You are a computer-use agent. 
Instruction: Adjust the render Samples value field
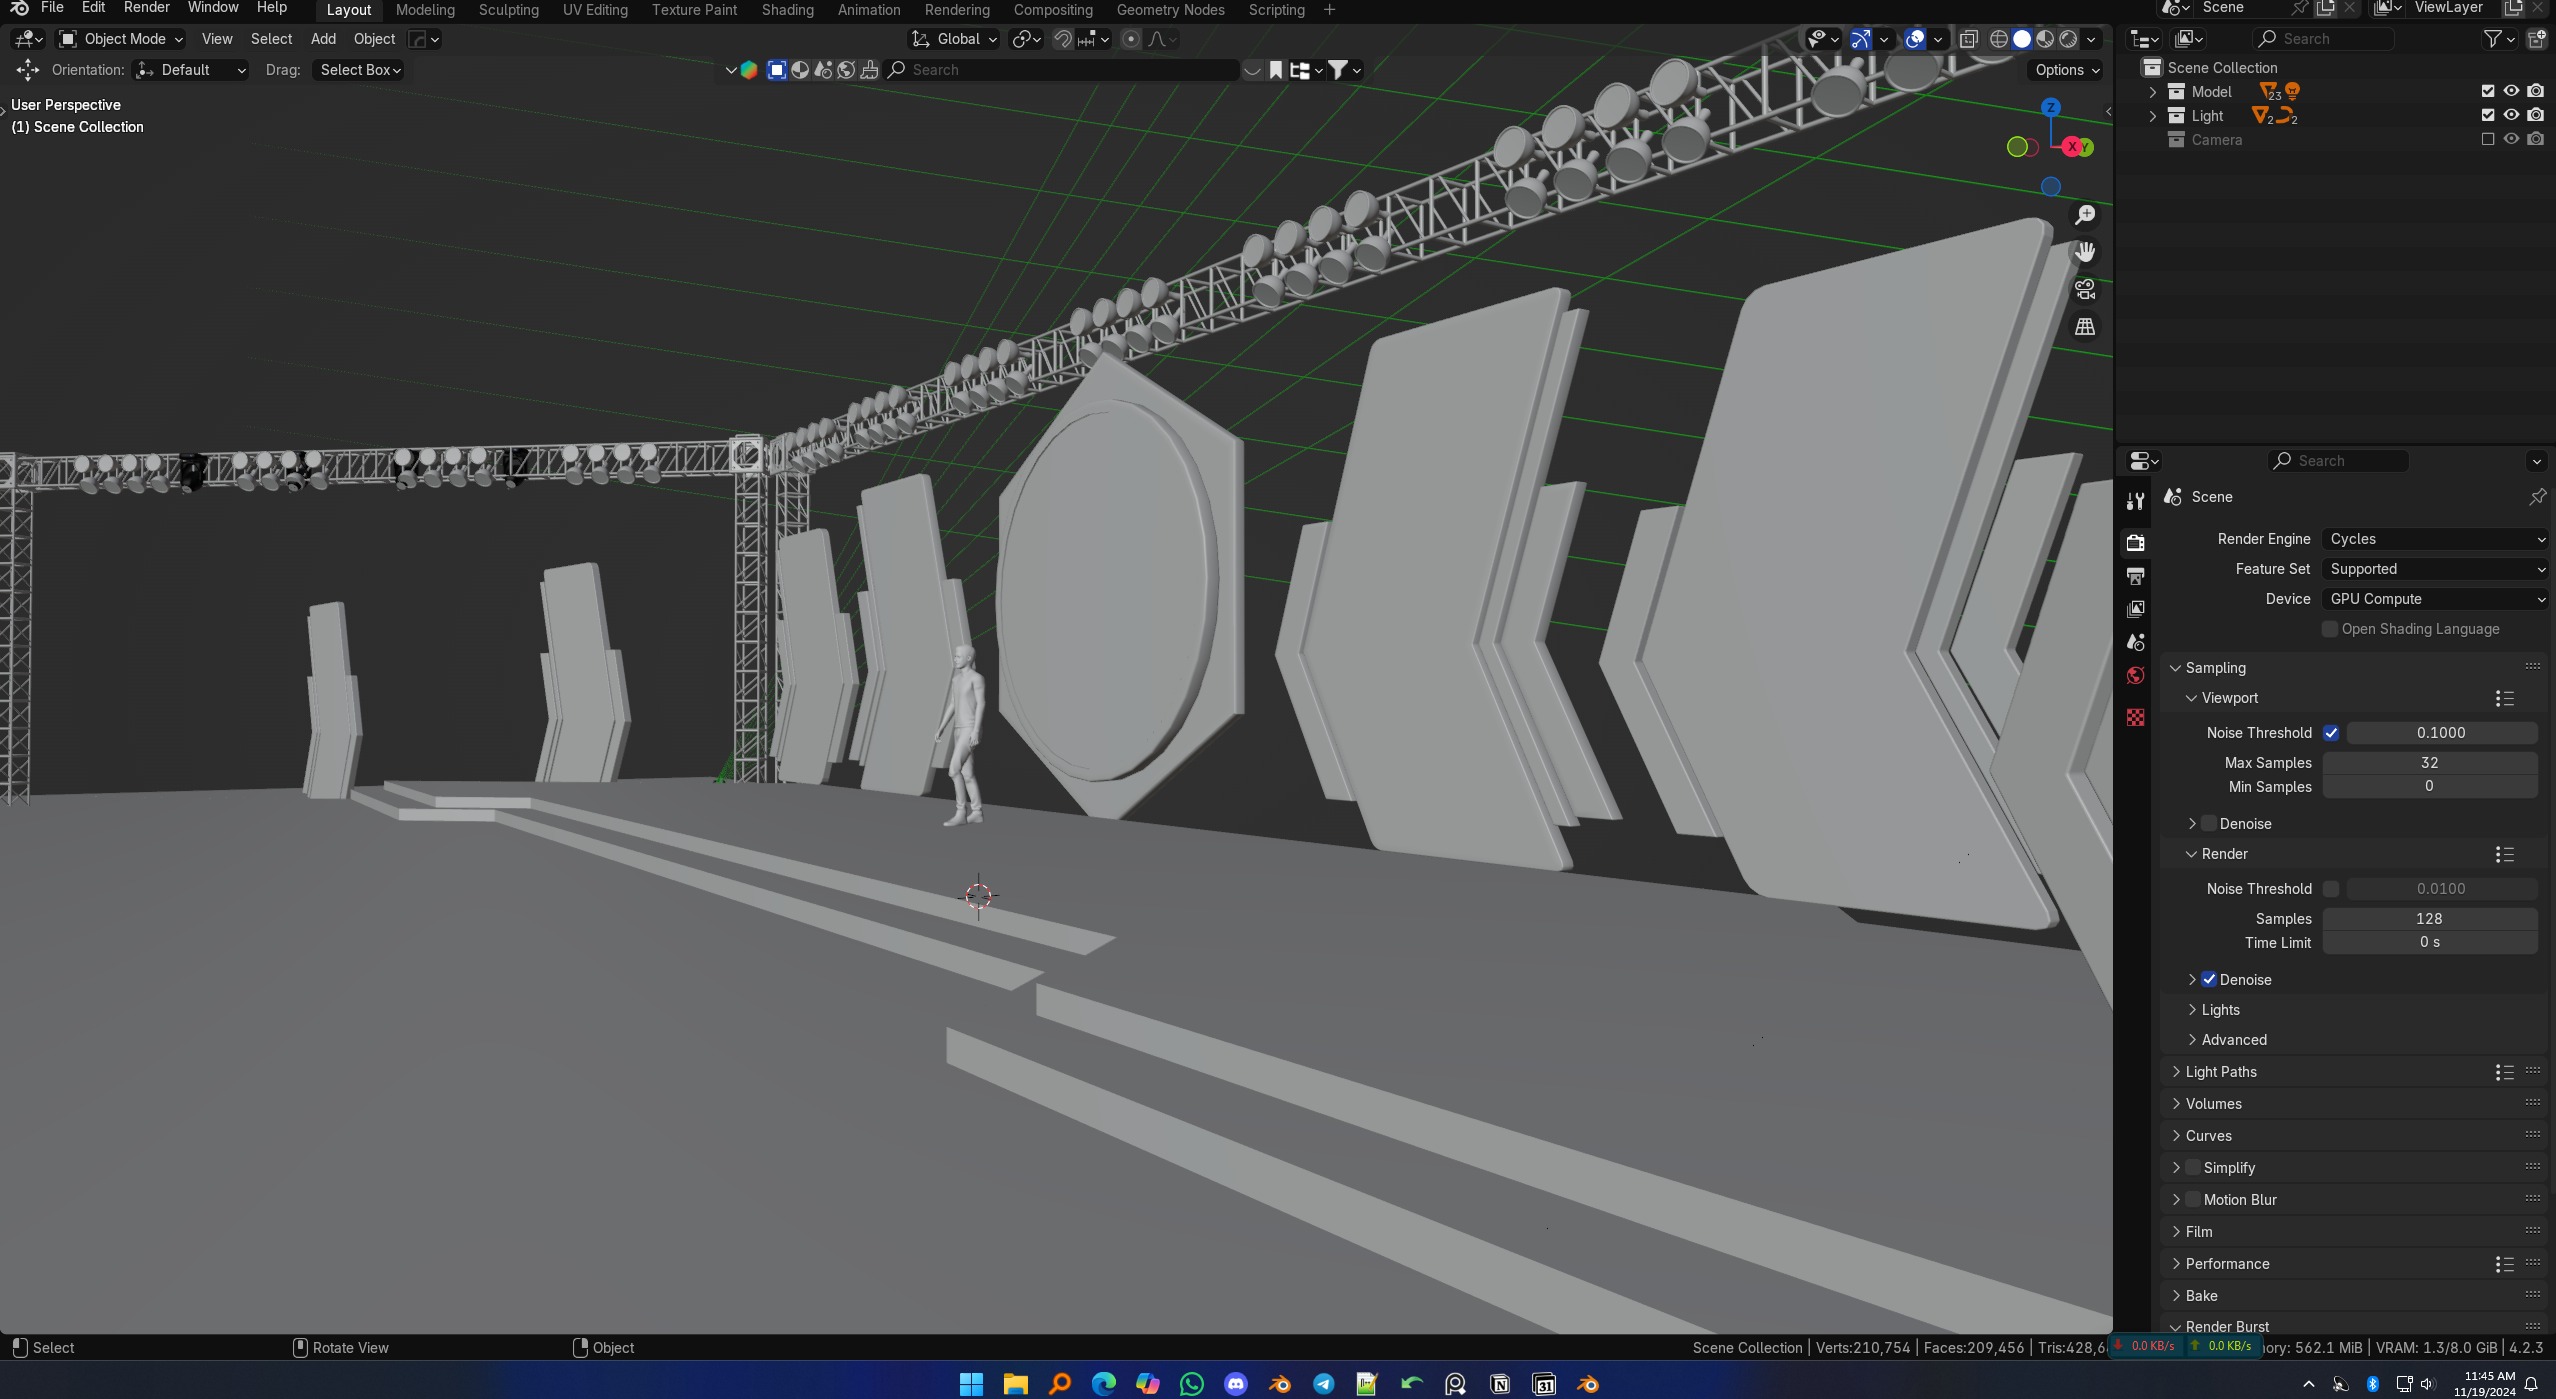tap(2428, 919)
